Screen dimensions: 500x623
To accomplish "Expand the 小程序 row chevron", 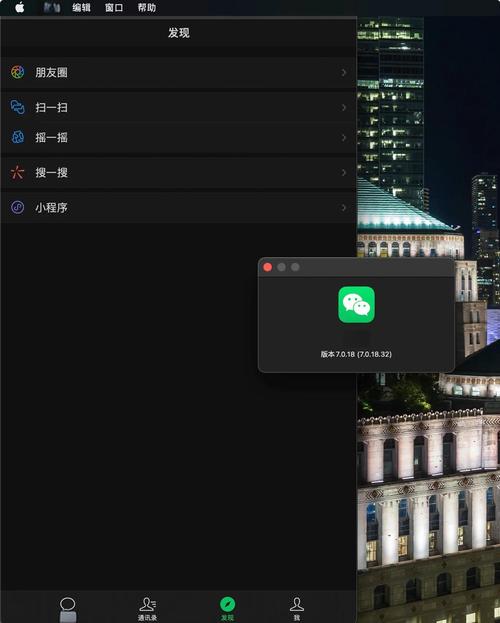I will click(344, 208).
